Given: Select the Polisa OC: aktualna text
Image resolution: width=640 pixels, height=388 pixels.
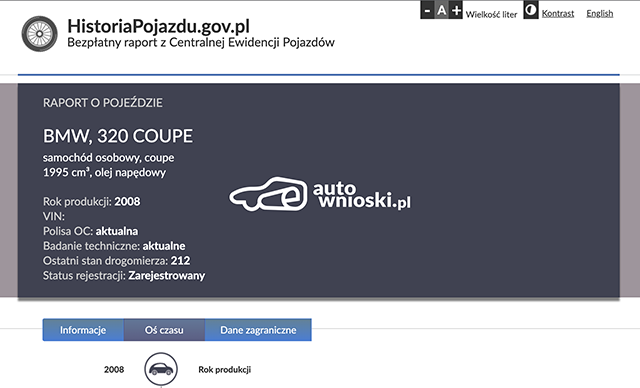Looking at the screenshot, I should point(91,231).
